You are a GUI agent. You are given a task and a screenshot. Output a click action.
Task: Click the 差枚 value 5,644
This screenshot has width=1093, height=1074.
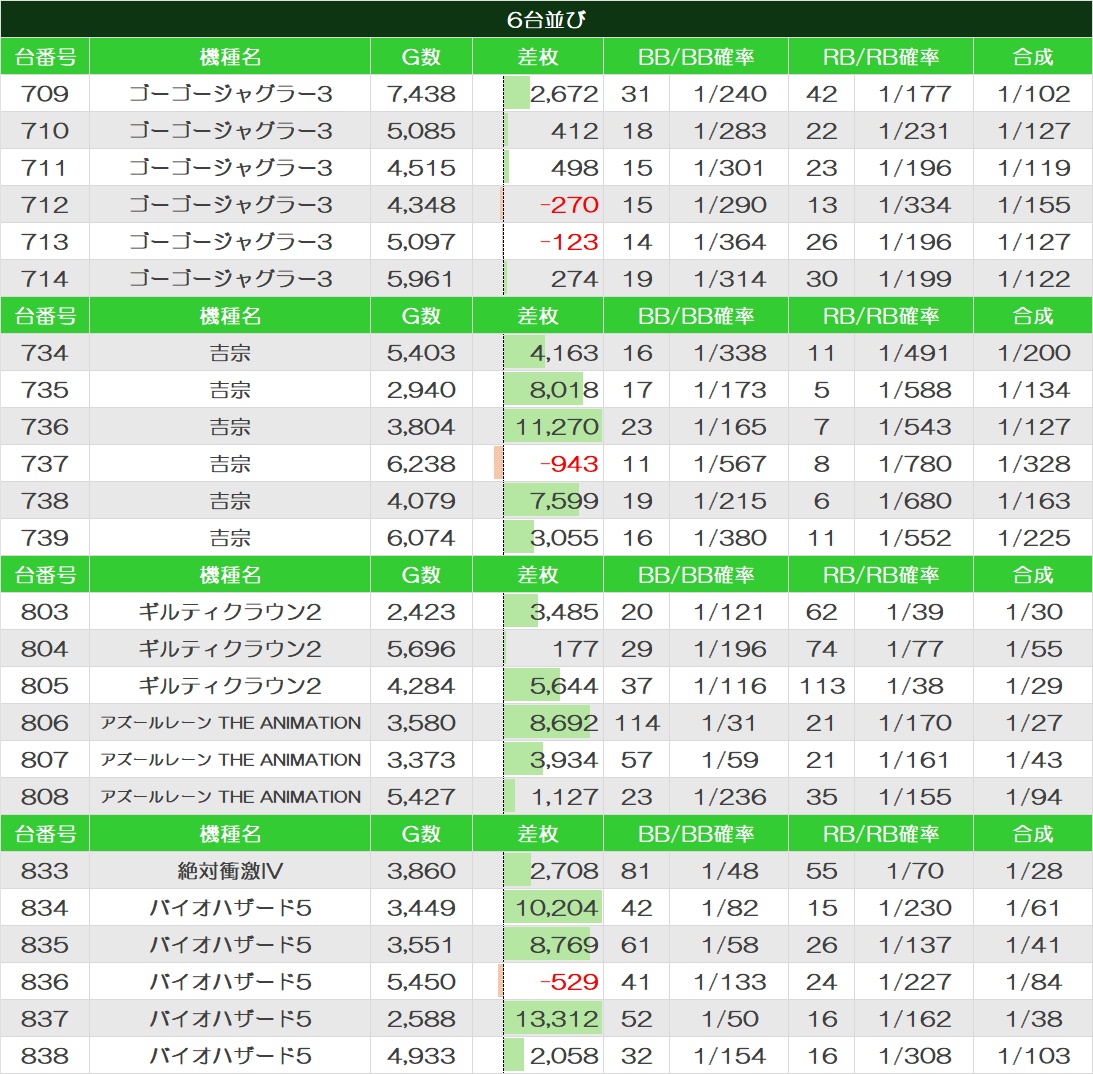click(x=564, y=685)
